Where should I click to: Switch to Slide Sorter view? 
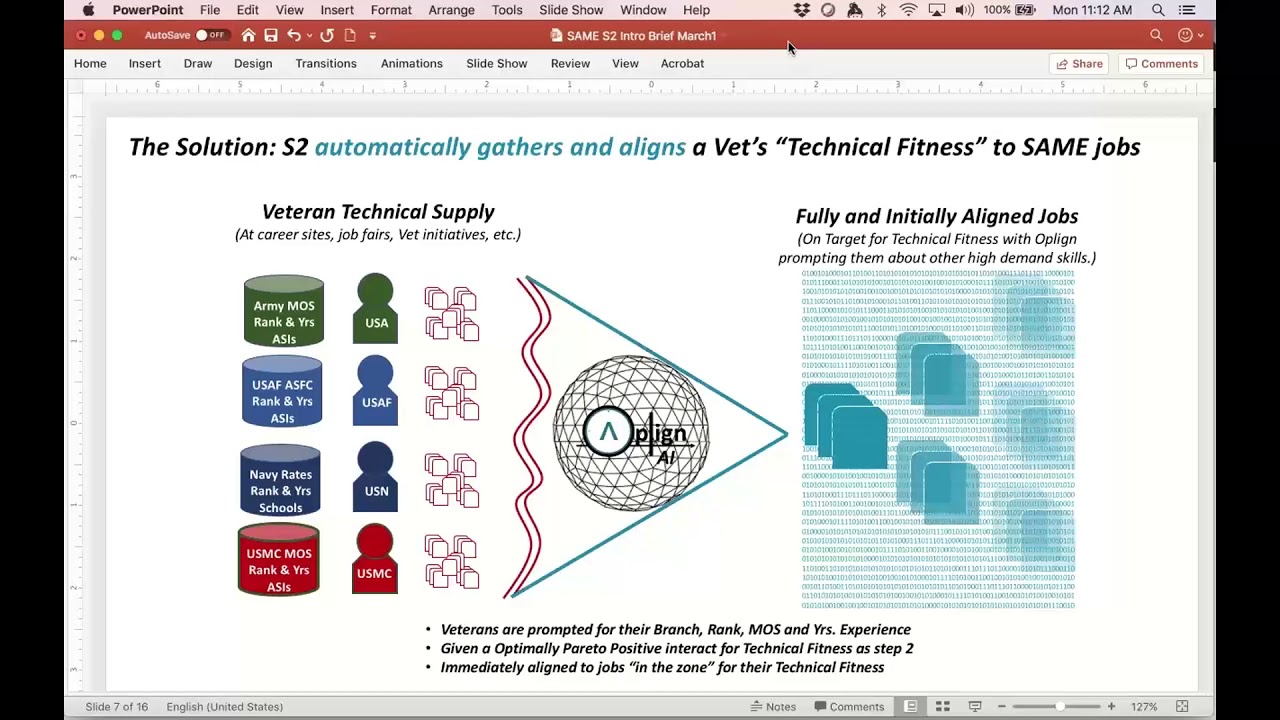tap(942, 707)
